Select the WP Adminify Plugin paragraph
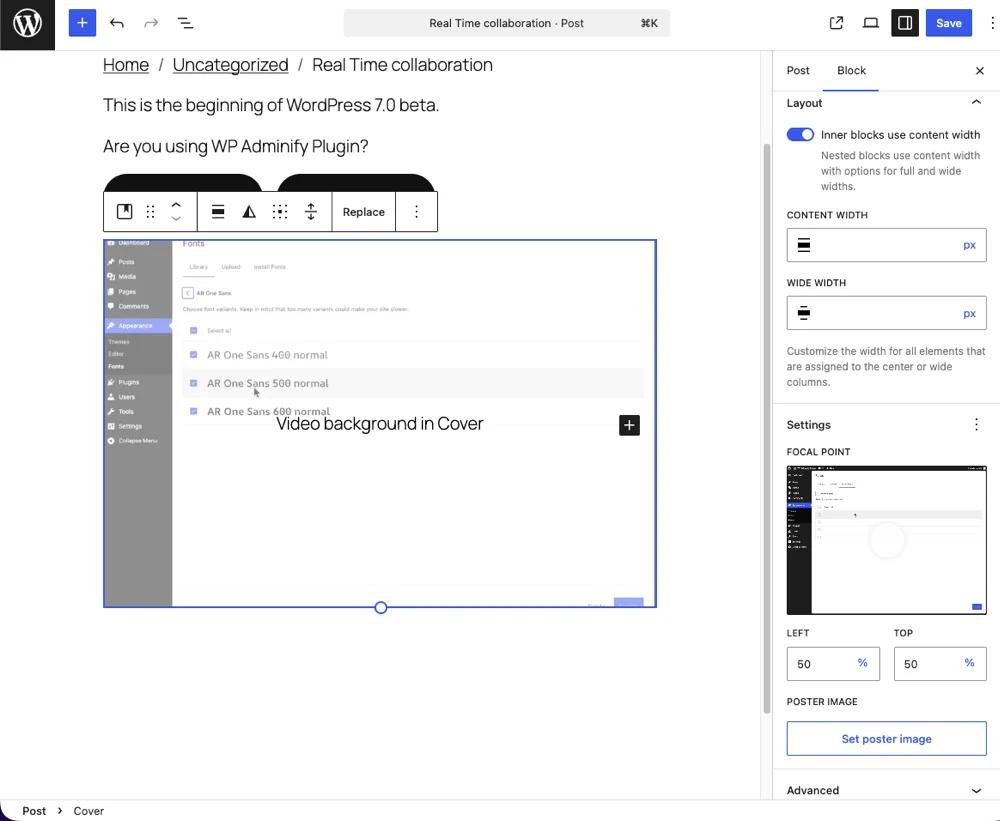1000x821 pixels. [x=235, y=146]
